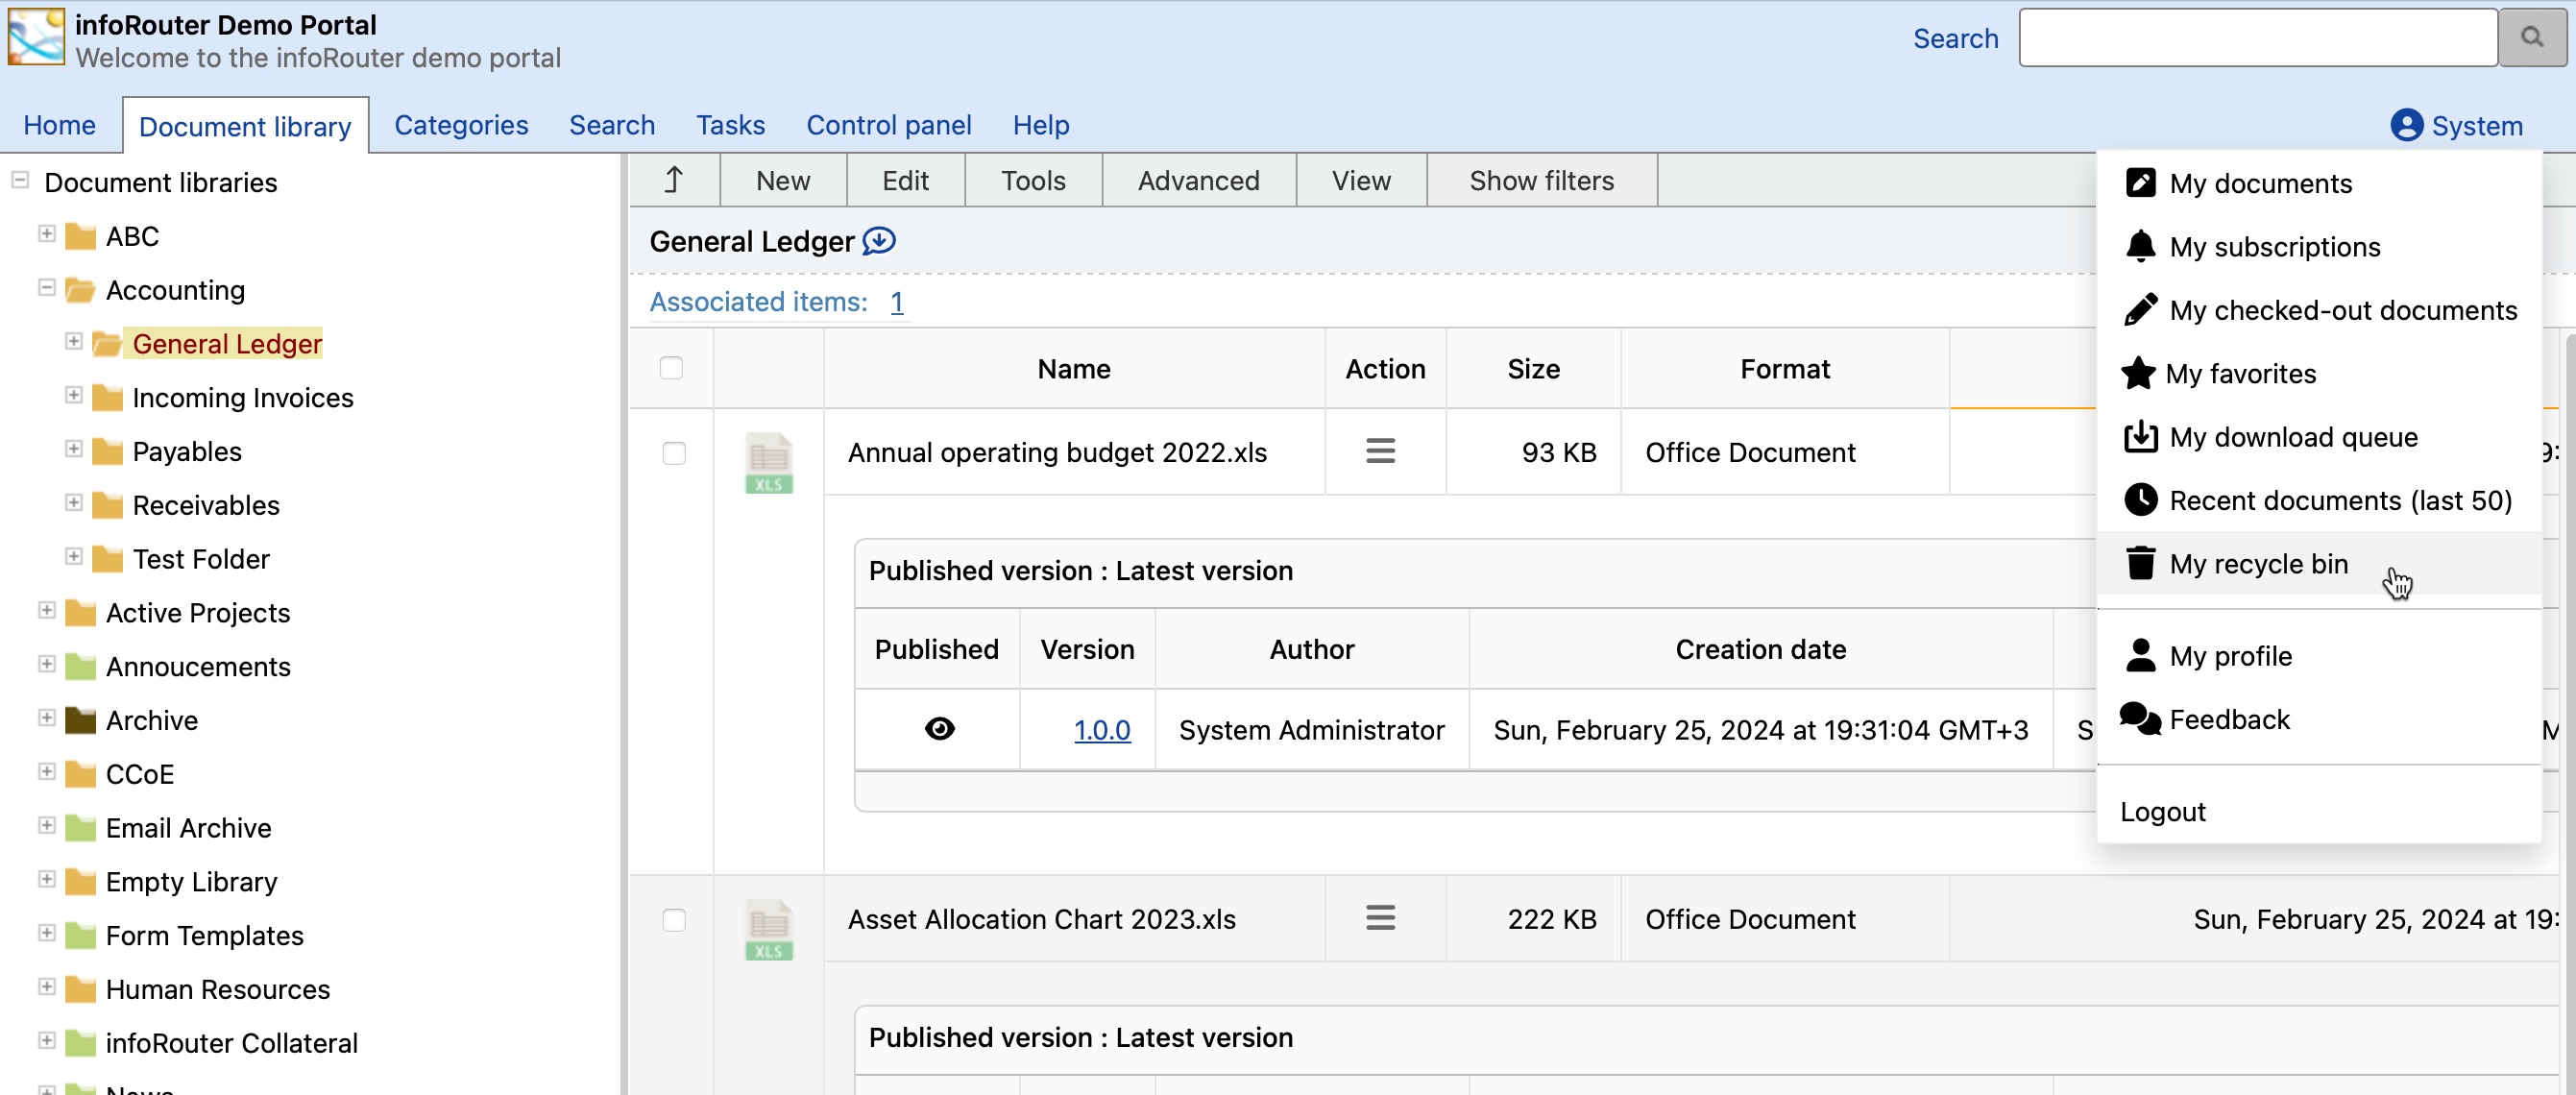Screen dimensions: 2576x1095
Task: Select My recycle bin from user menu
Action: click(2257, 564)
